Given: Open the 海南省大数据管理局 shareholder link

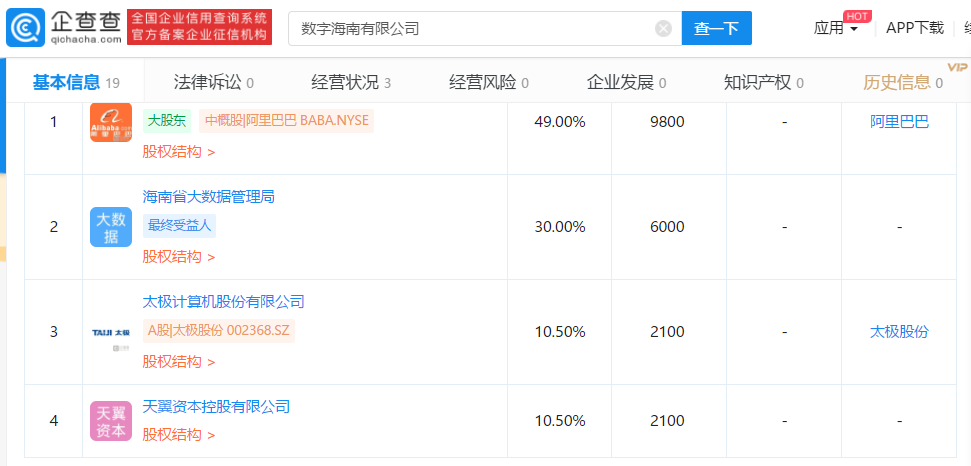Looking at the screenshot, I should 209,197.
